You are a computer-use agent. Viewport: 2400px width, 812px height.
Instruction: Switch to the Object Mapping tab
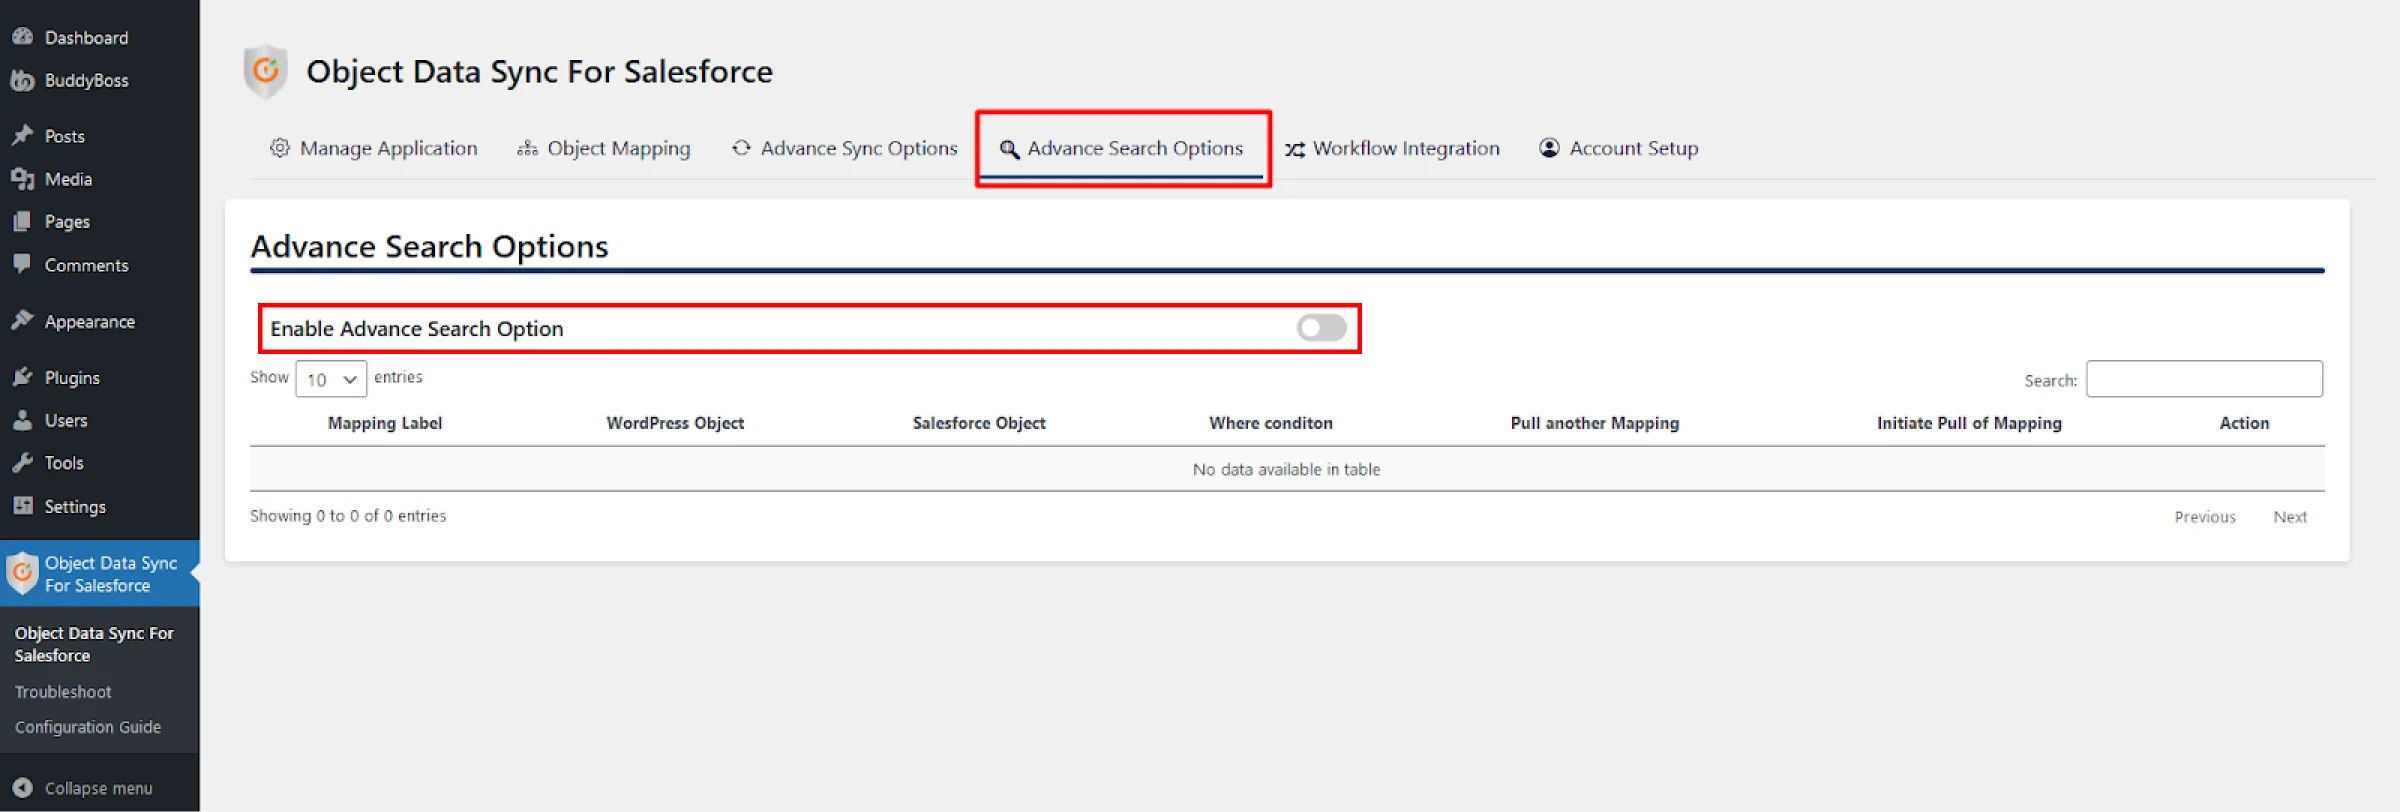click(x=603, y=148)
